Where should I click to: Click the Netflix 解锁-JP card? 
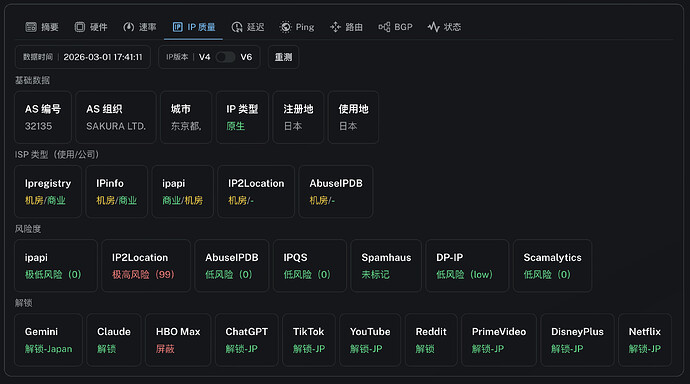[x=645, y=340]
